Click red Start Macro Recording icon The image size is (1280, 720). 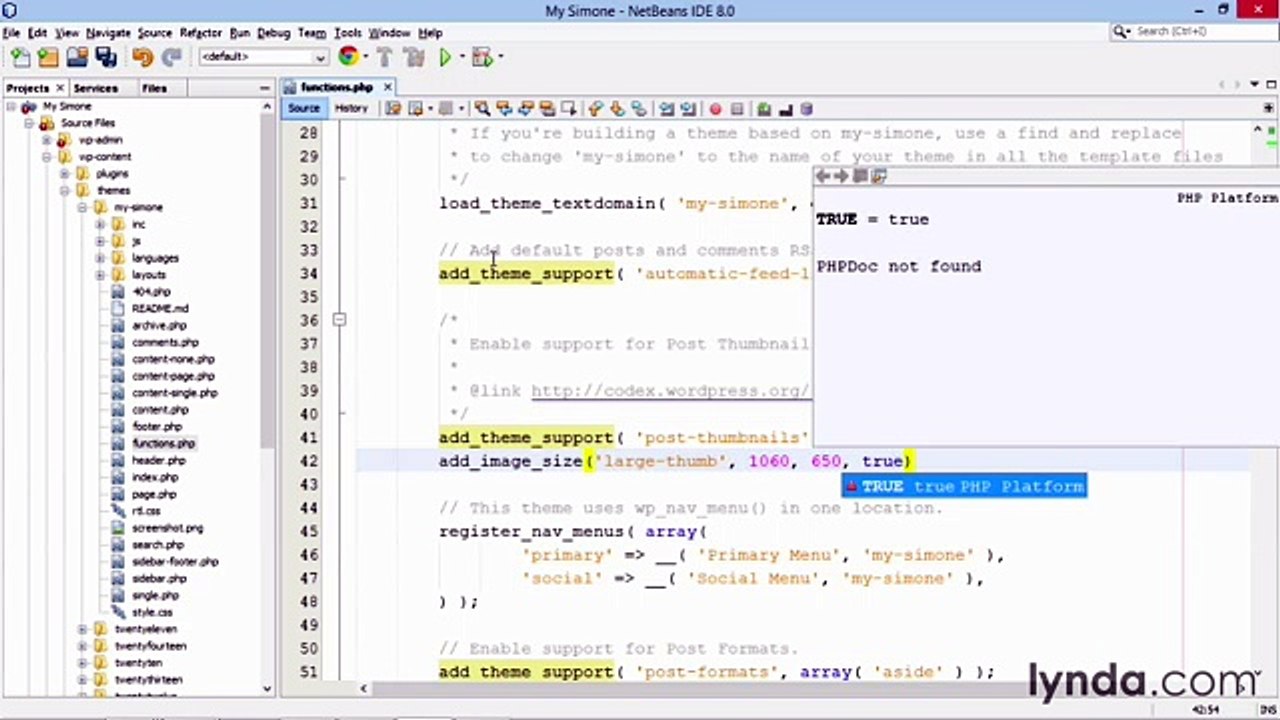click(x=715, y=108)
